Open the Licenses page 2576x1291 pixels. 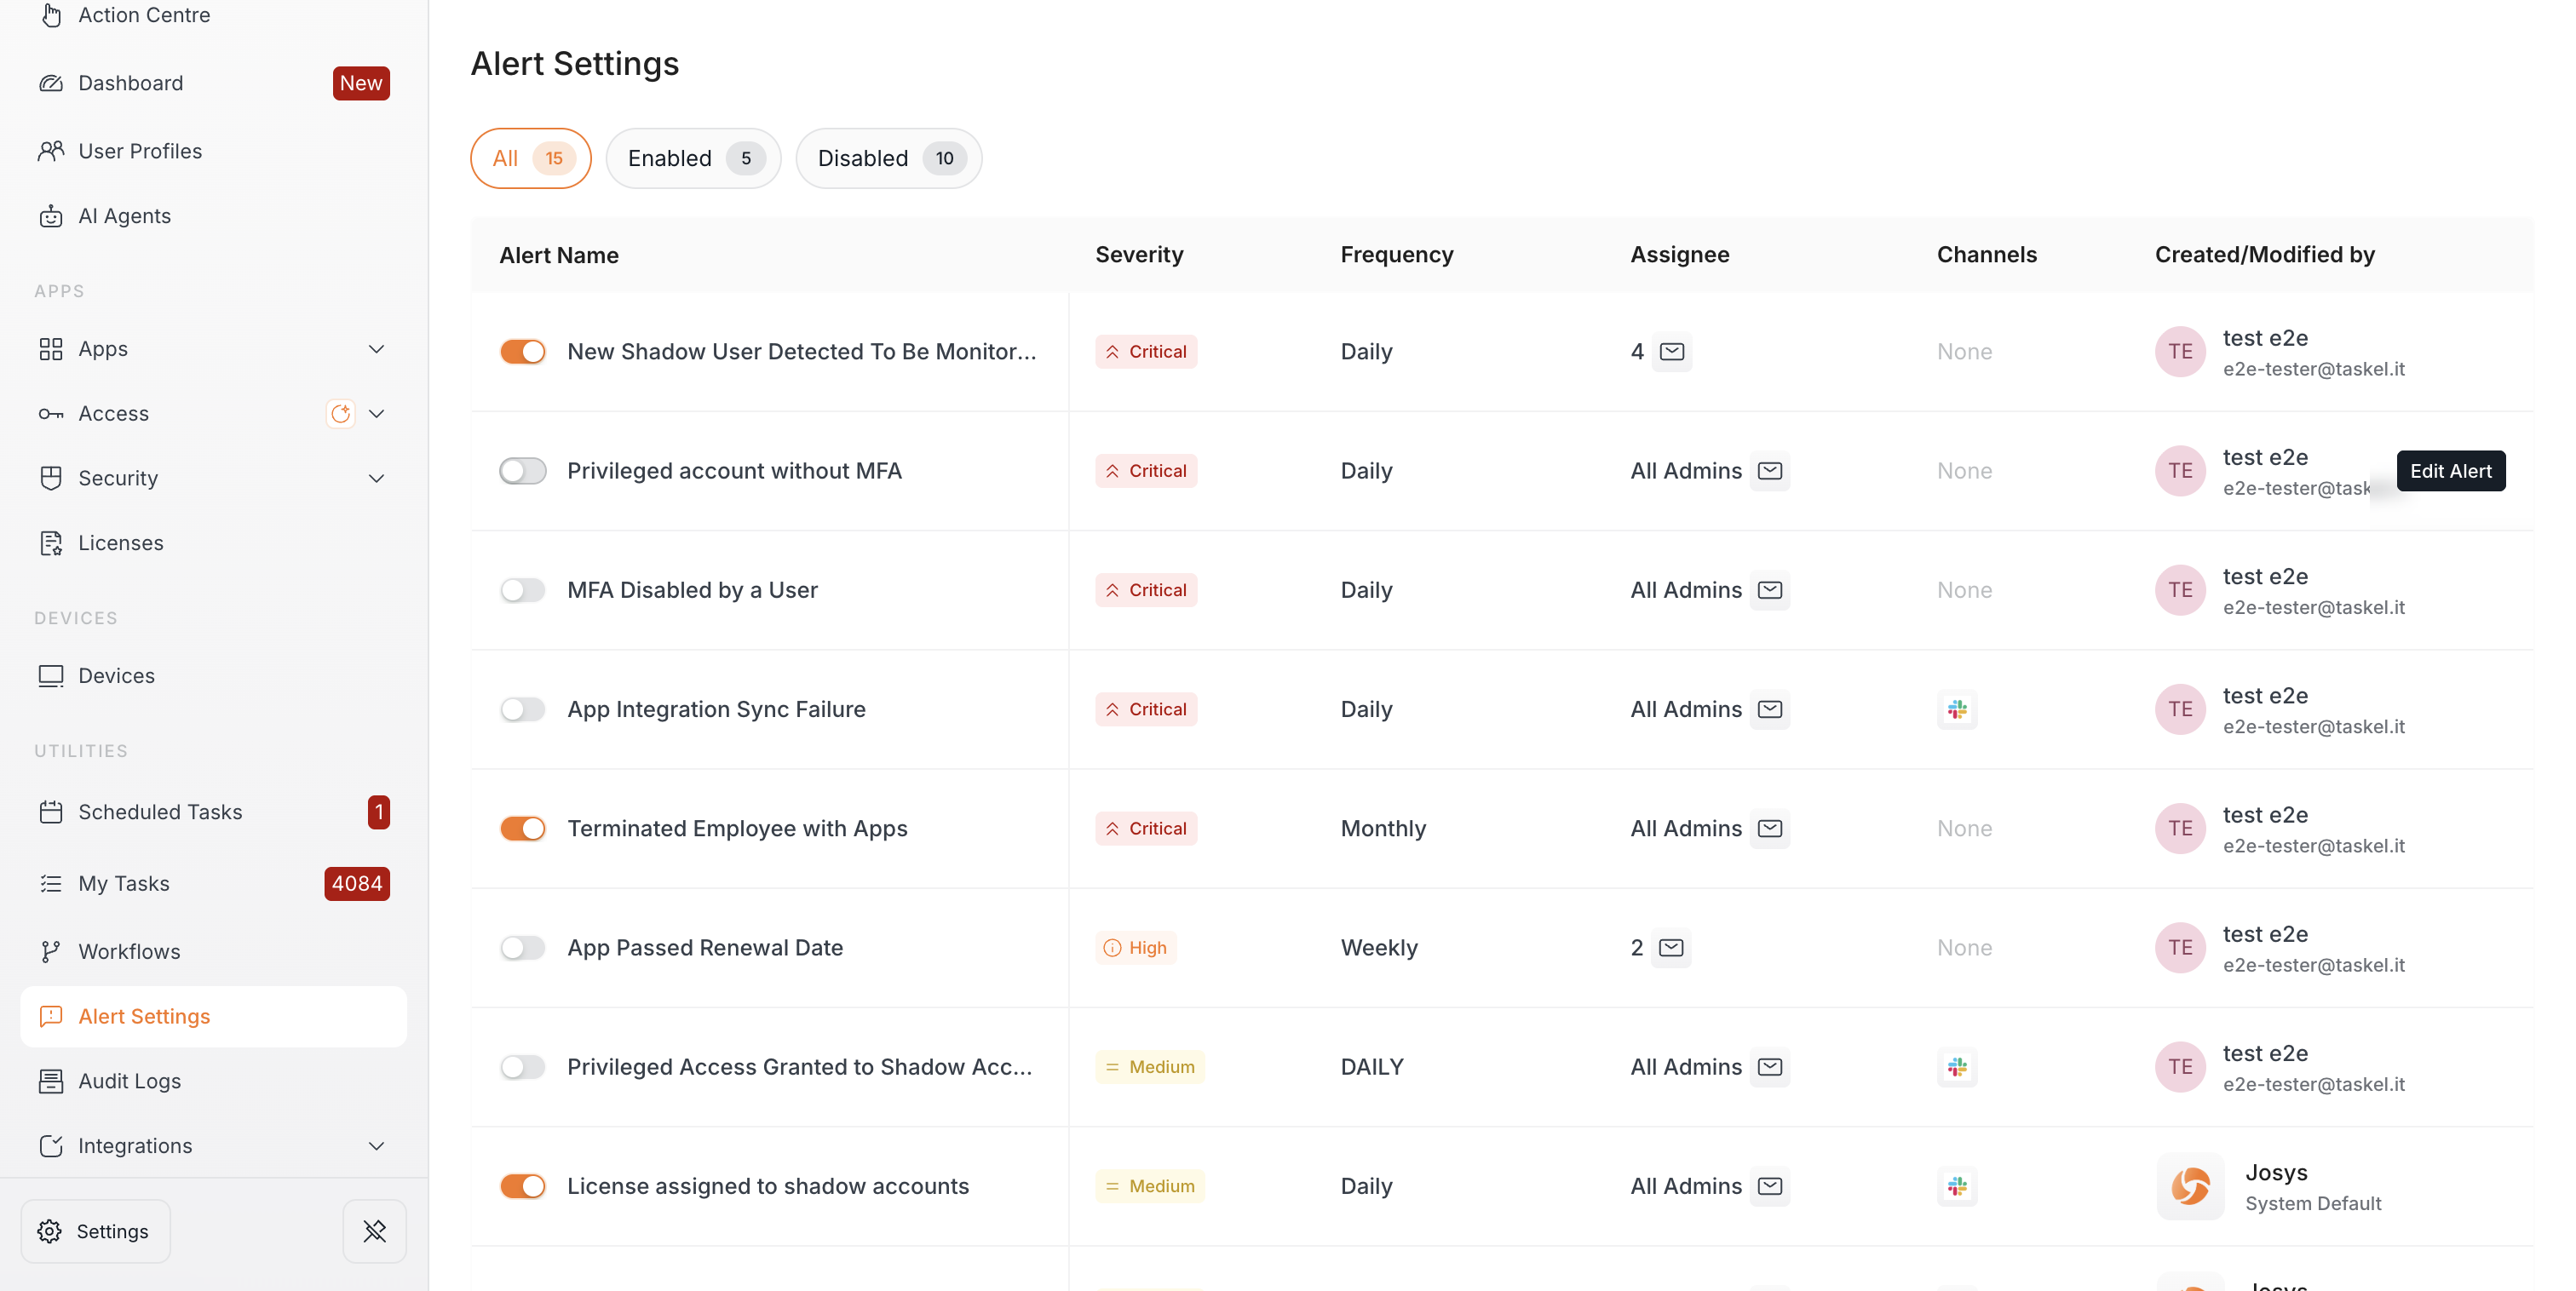[x=120, y=543]
